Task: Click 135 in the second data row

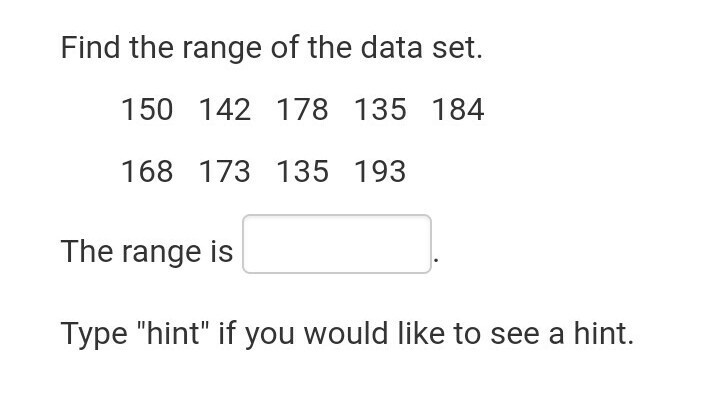Action: [302, 171]
